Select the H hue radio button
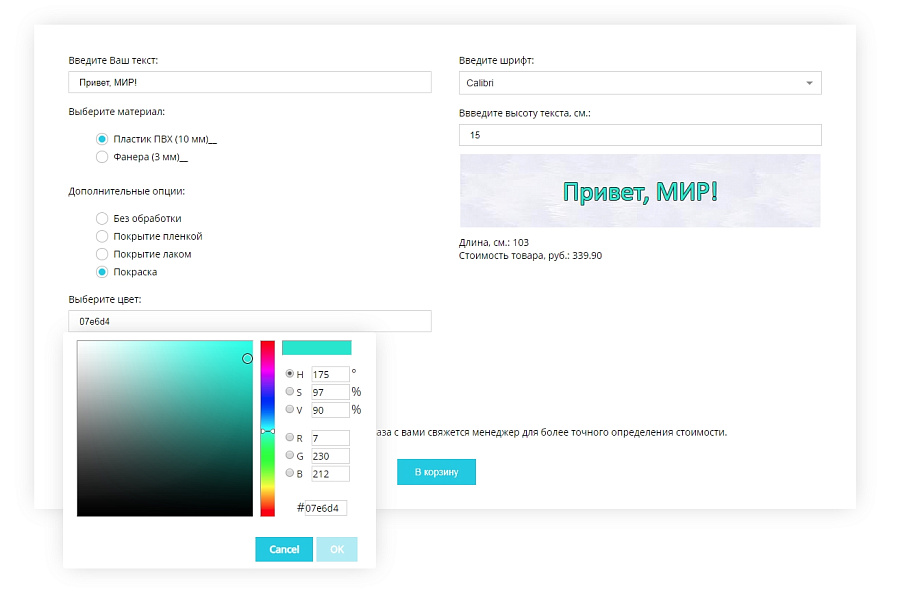 290,374
